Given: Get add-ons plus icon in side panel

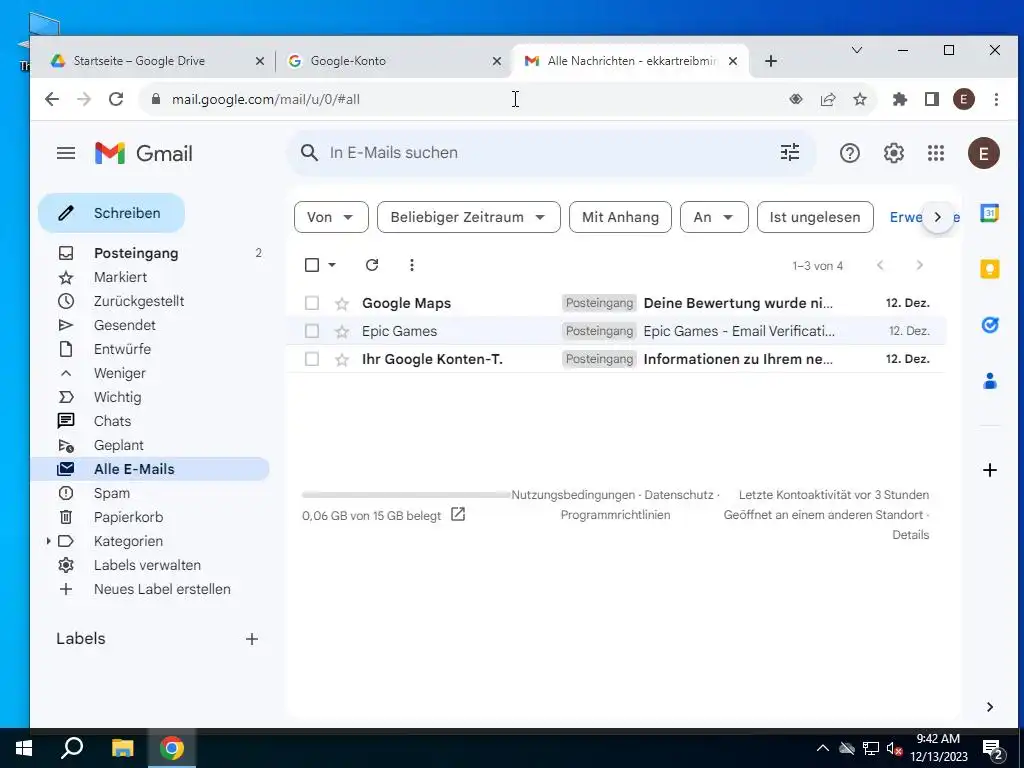Looking at the screenshot, I should pyautogui.click(x=989, y=470).
